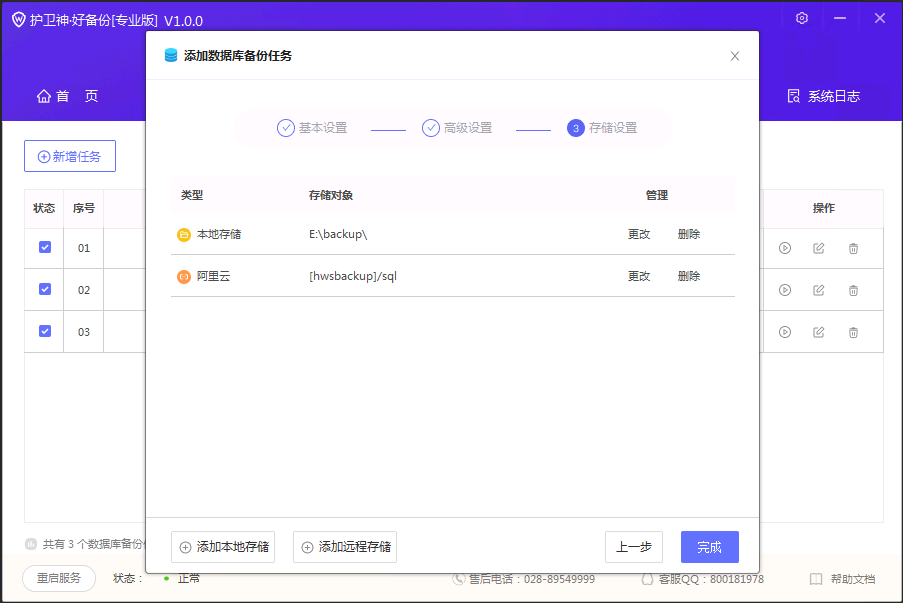
Task: Click the home icon beside 首页
Action: [44, 96]
